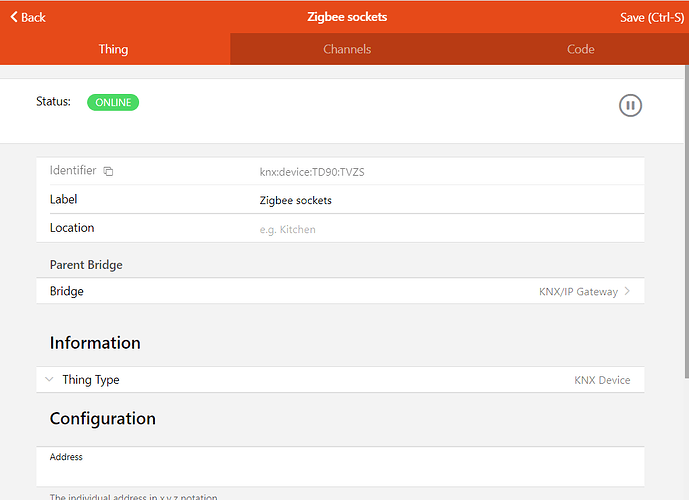The width and height of the screenshot is (689, 500).
Task: Switch to the Channels tab
Action: [346, 49]
